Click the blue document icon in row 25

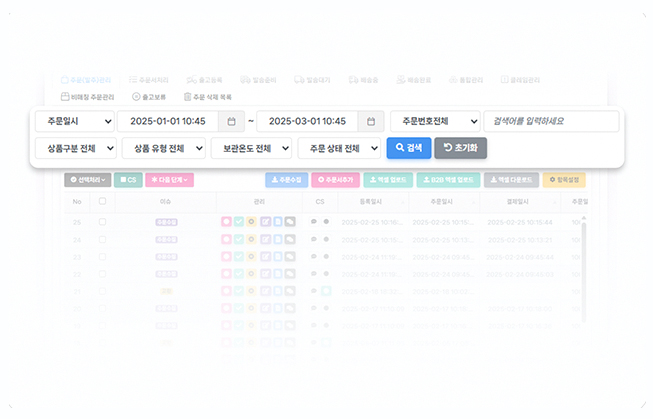point(278,222)
